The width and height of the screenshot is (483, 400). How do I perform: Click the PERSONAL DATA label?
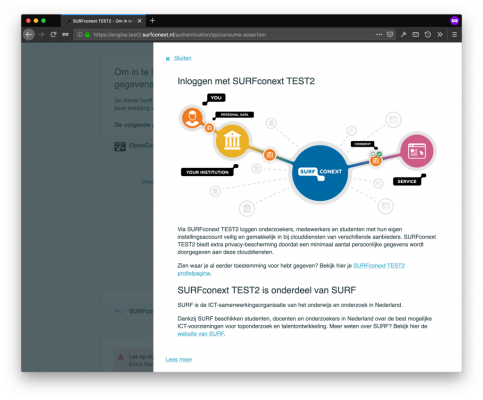pos(234,115)
